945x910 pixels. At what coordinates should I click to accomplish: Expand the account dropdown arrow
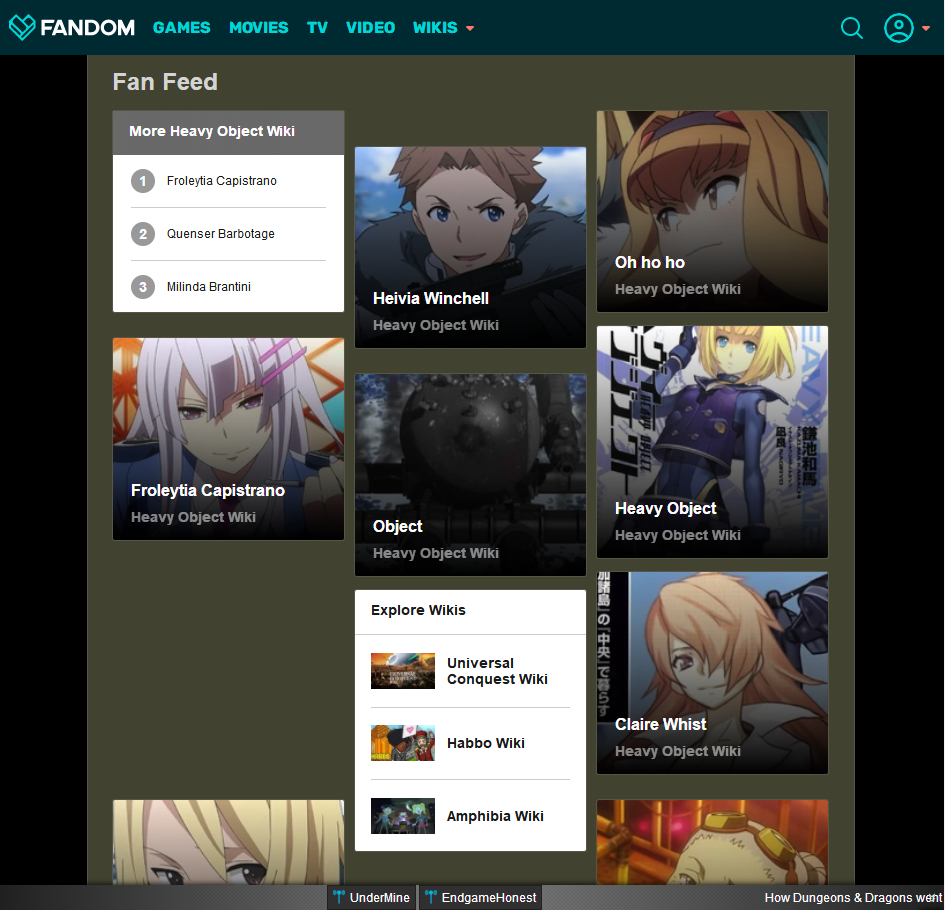click(x=926, y=28)
